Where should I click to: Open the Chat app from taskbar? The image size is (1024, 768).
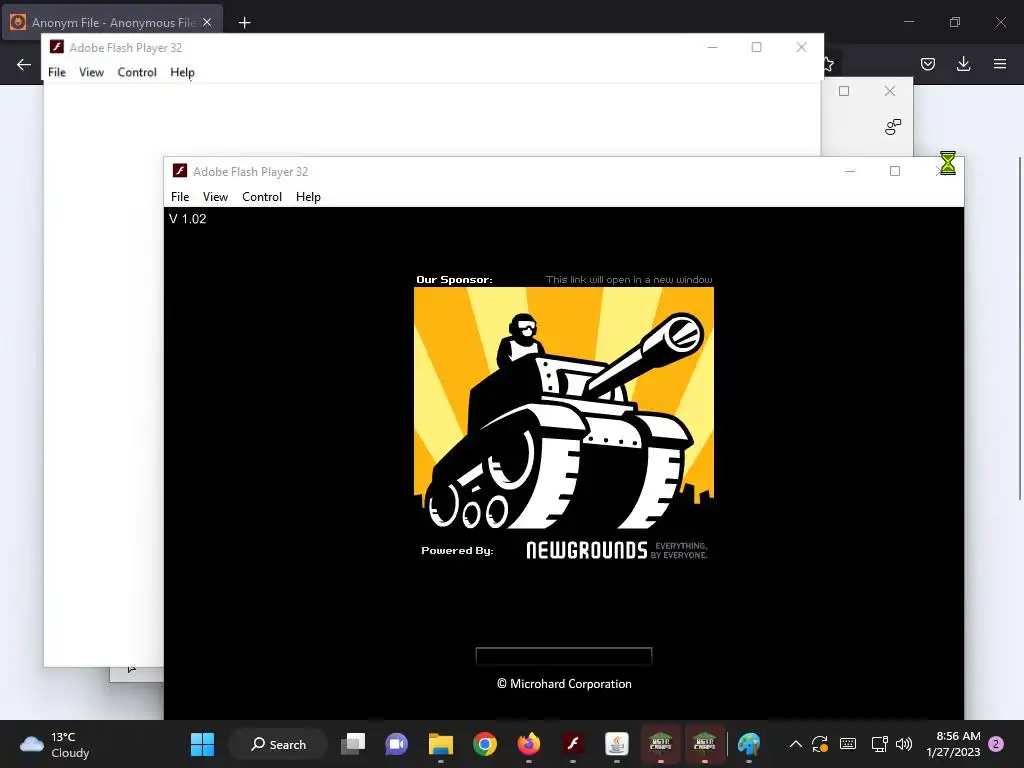point(396,744)
